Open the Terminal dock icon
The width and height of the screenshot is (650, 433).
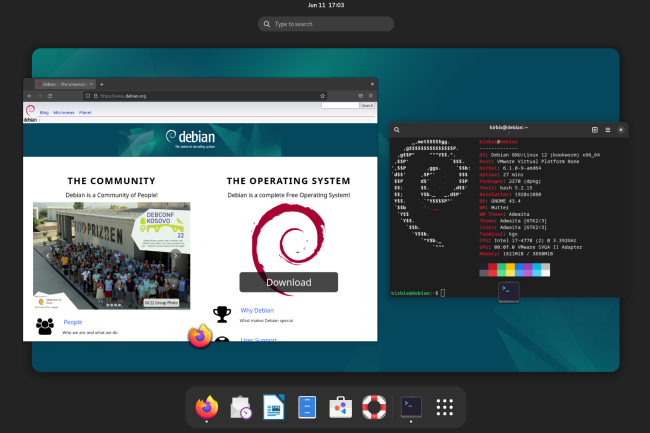point(411,407)
